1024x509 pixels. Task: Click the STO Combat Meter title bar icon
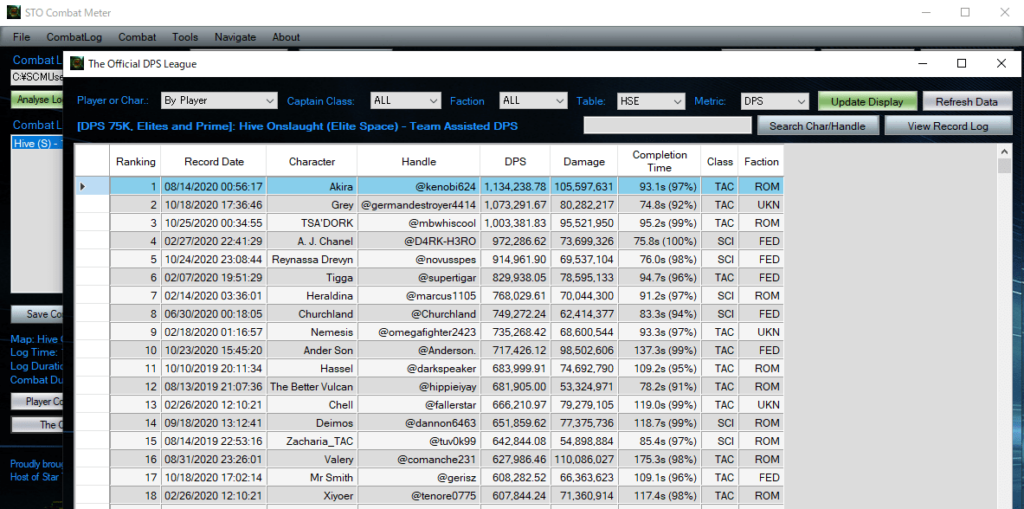(x=13, y=13)
